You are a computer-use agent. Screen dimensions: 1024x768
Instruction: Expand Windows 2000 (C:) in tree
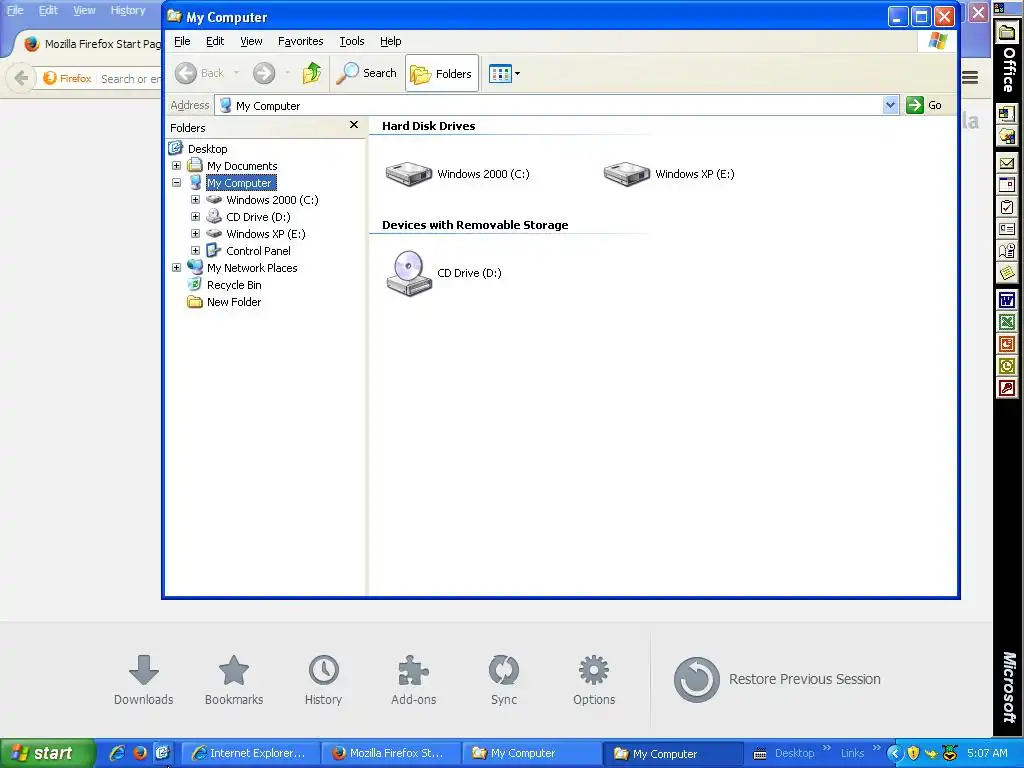(x=195, y=200)
